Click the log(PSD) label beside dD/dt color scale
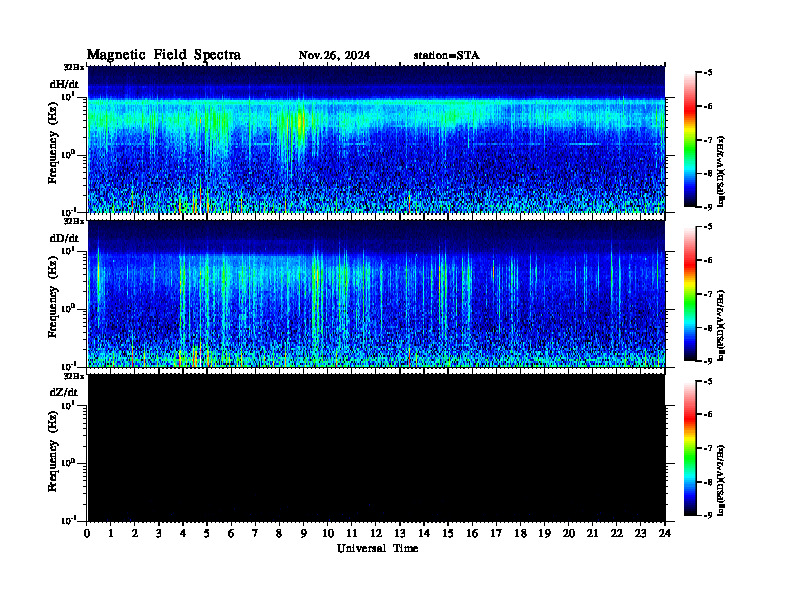792x612 pixels. point(723,326)
